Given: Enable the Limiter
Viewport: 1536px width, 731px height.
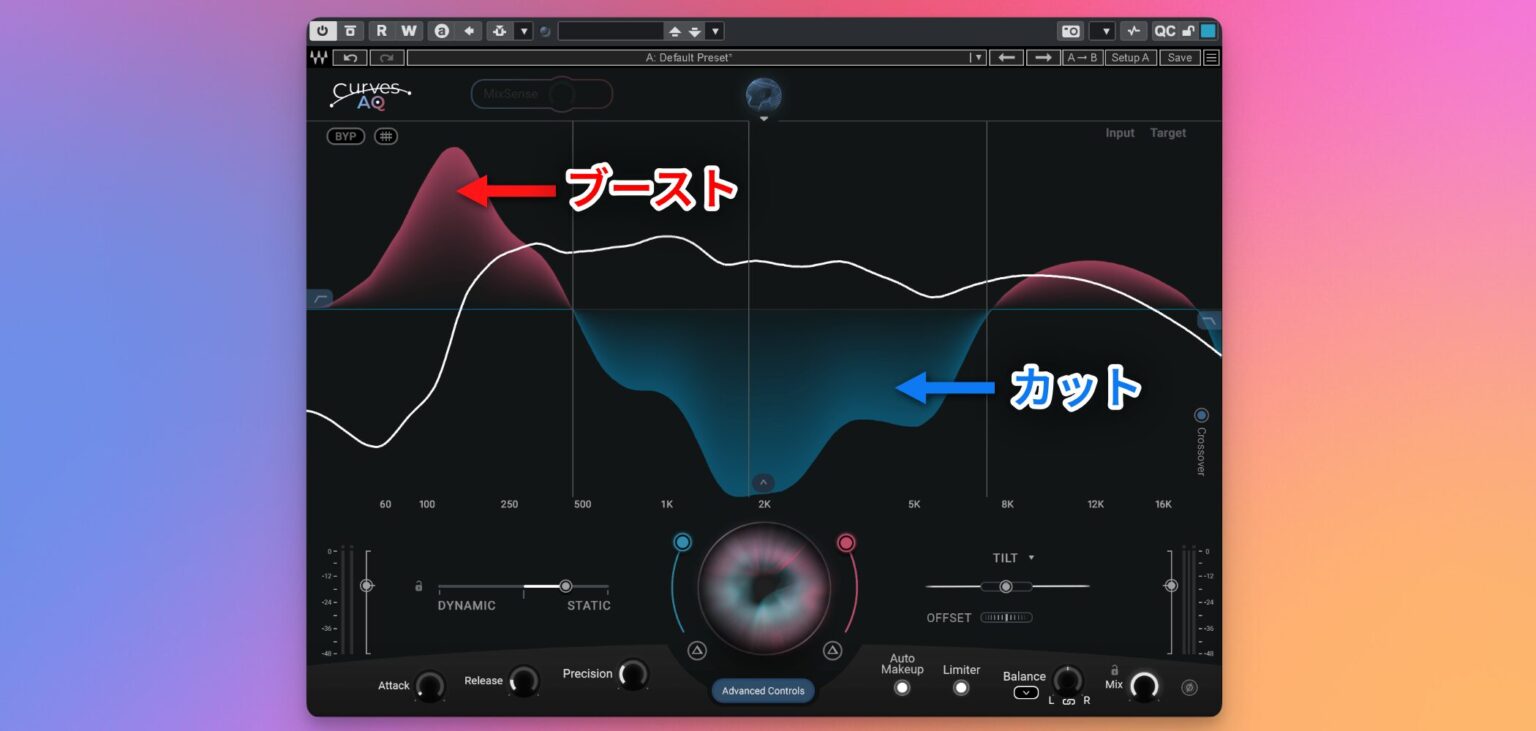Looking at the screenshot, I should point(960,688).
